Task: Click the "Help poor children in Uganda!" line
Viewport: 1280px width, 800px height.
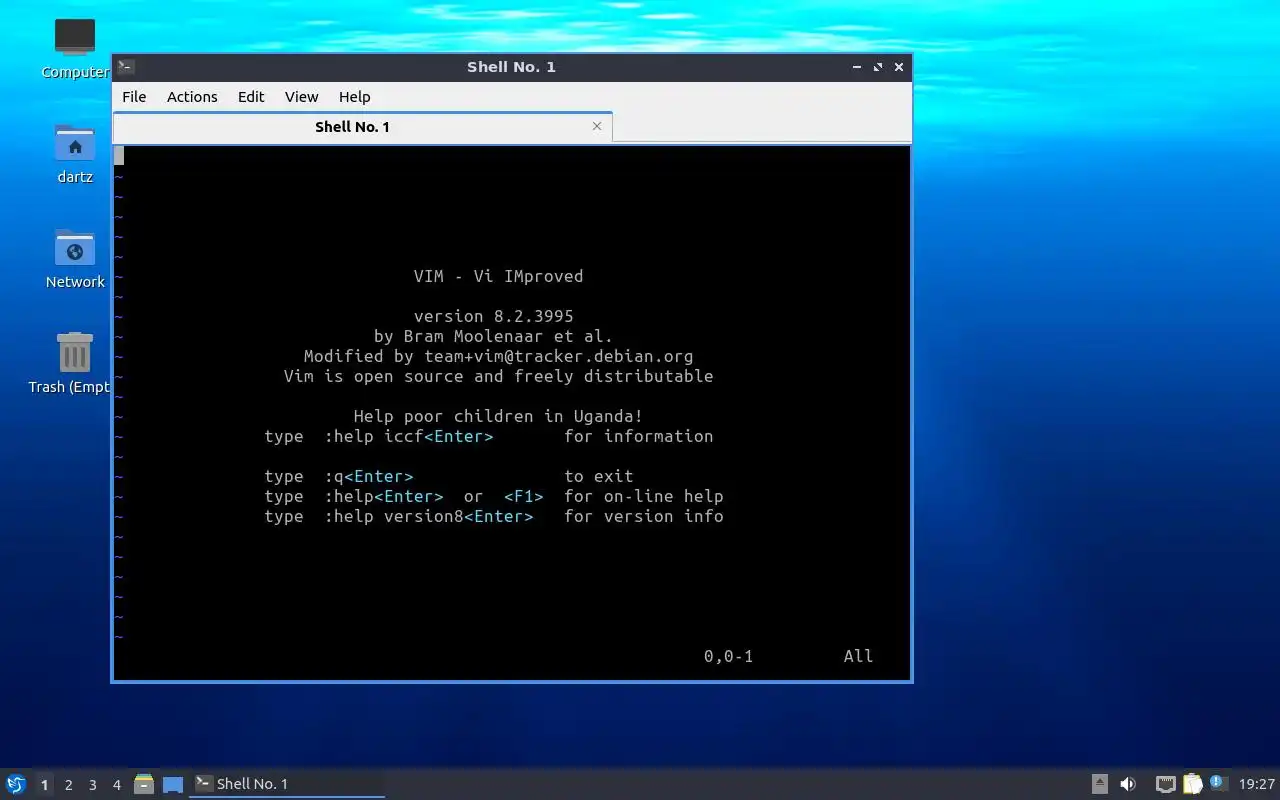Action: tap(498, 416)
